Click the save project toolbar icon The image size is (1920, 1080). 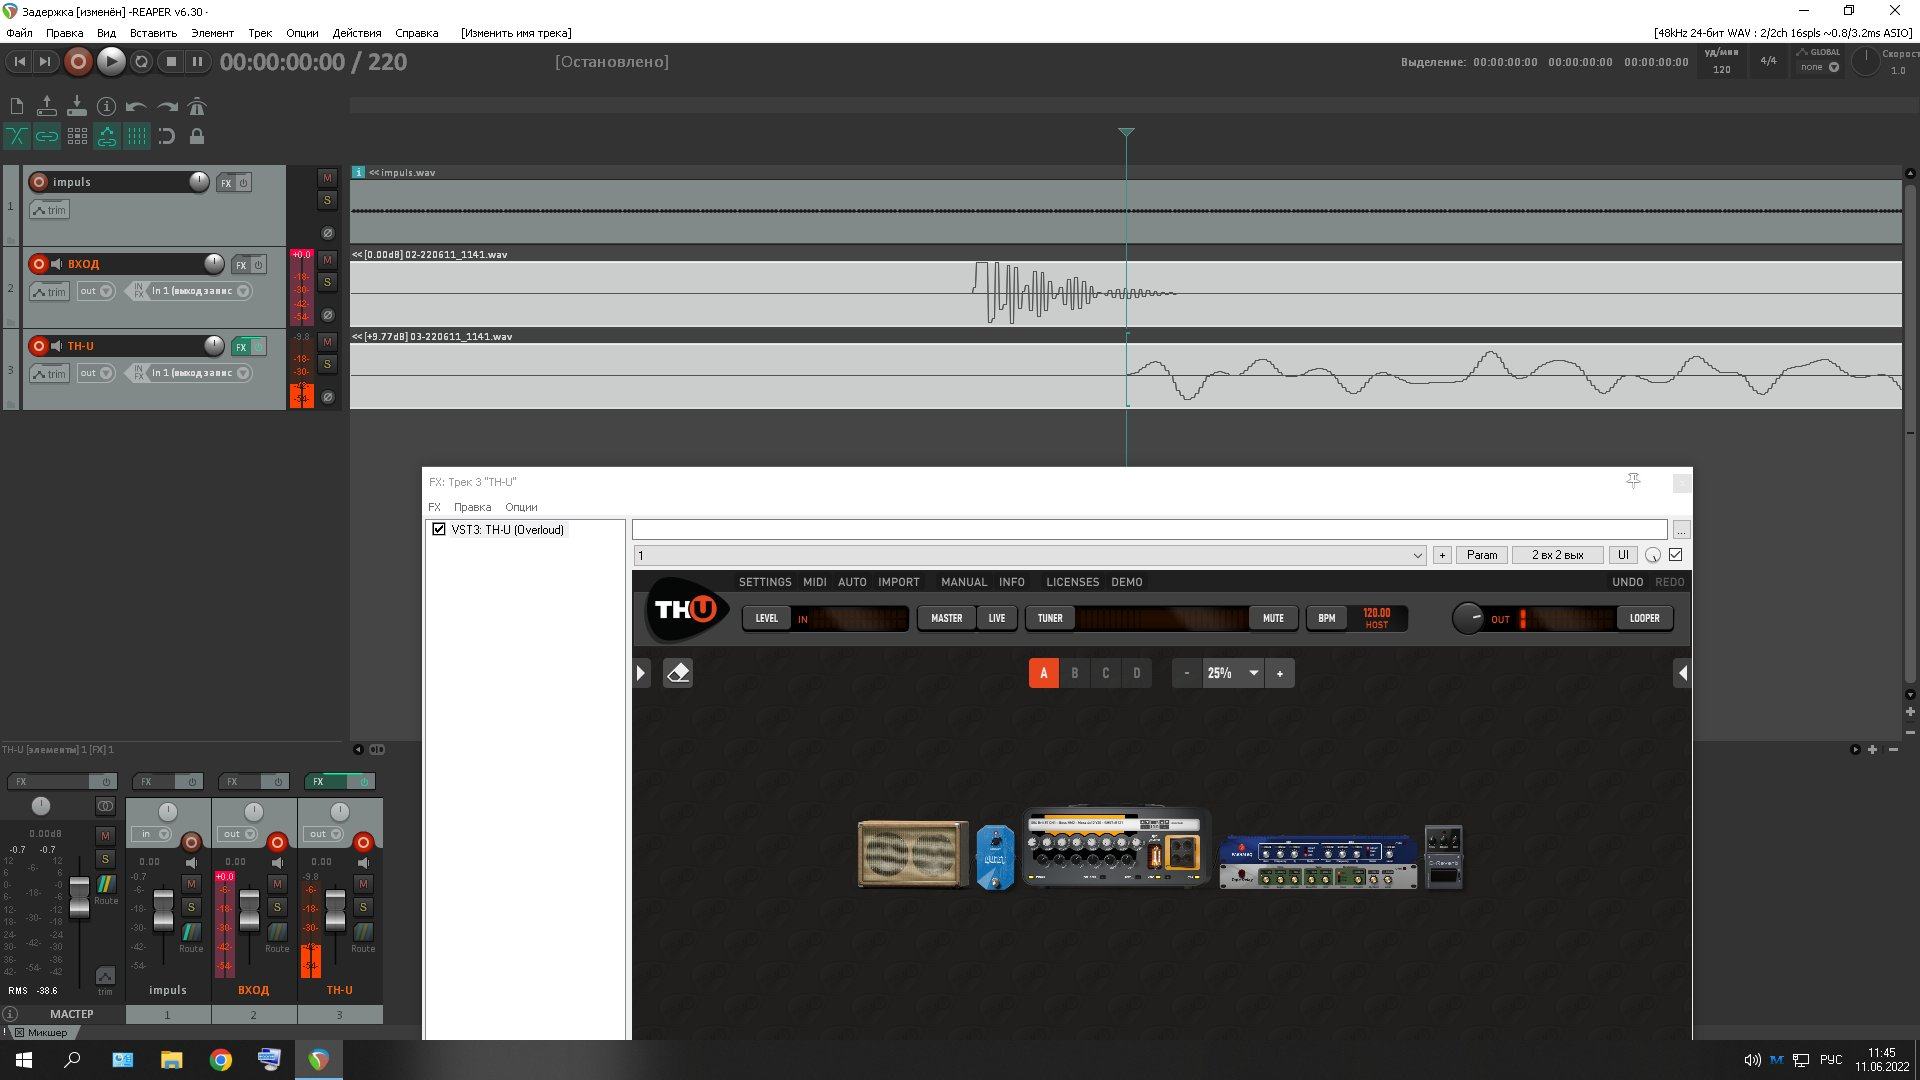(76, 106)
